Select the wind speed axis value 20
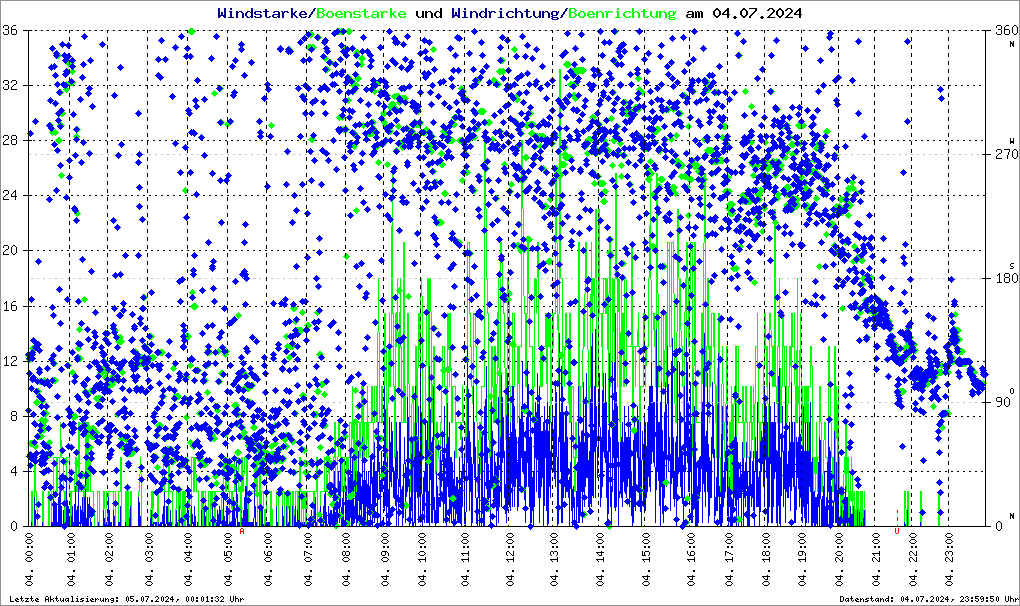The height and width of the screenshot is (606, 1020). pos(10,251)
